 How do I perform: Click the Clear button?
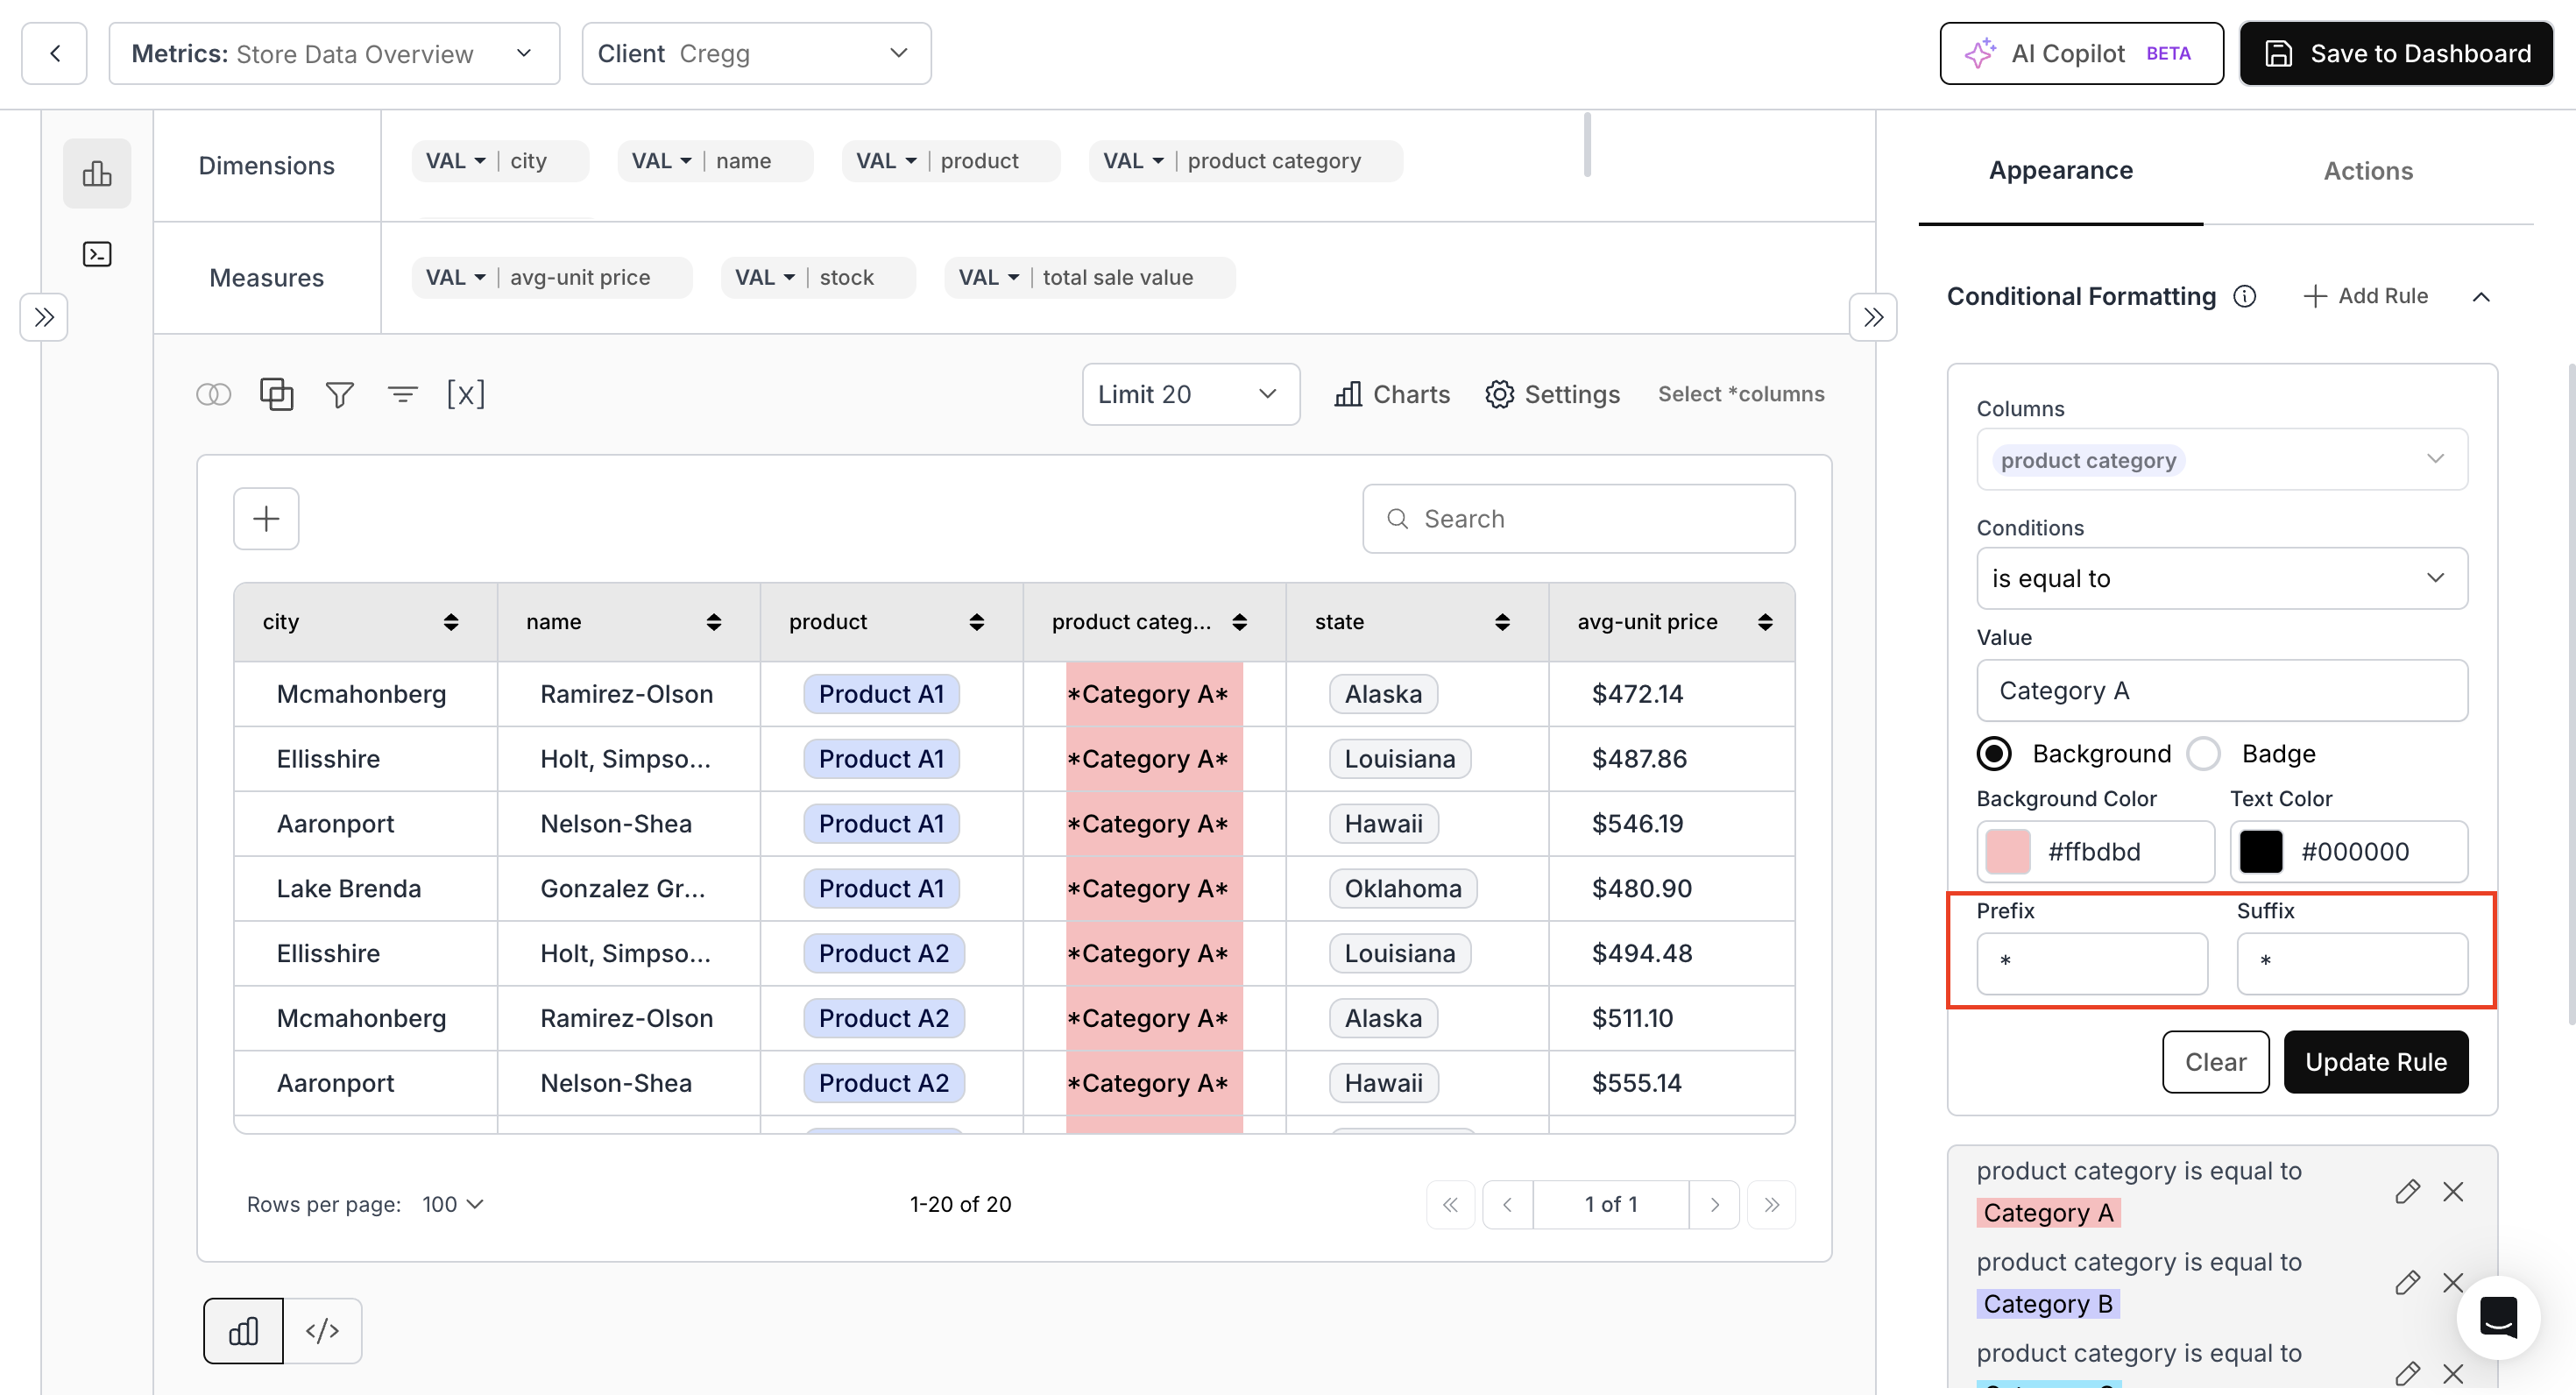[x=2215, y=1062]
